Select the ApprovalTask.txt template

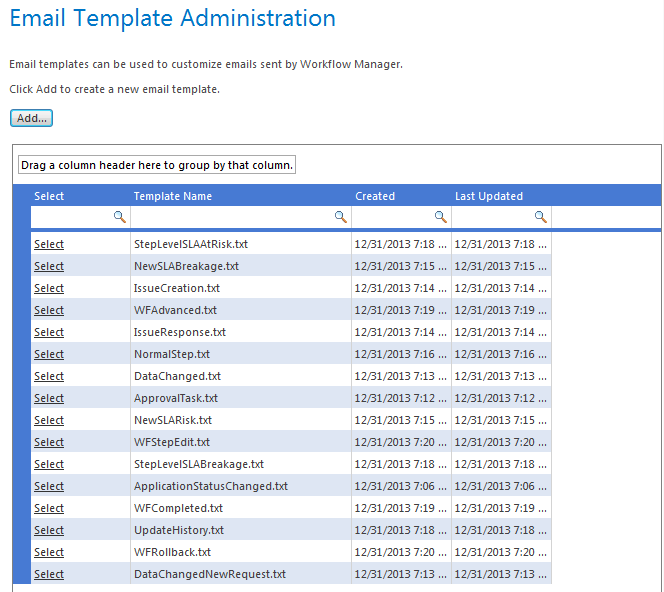[x=49, y=398]
